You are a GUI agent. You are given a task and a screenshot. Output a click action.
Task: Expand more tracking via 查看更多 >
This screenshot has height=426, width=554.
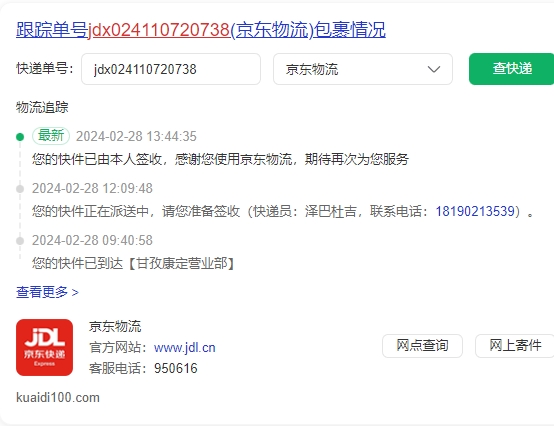tap(47, 292)
